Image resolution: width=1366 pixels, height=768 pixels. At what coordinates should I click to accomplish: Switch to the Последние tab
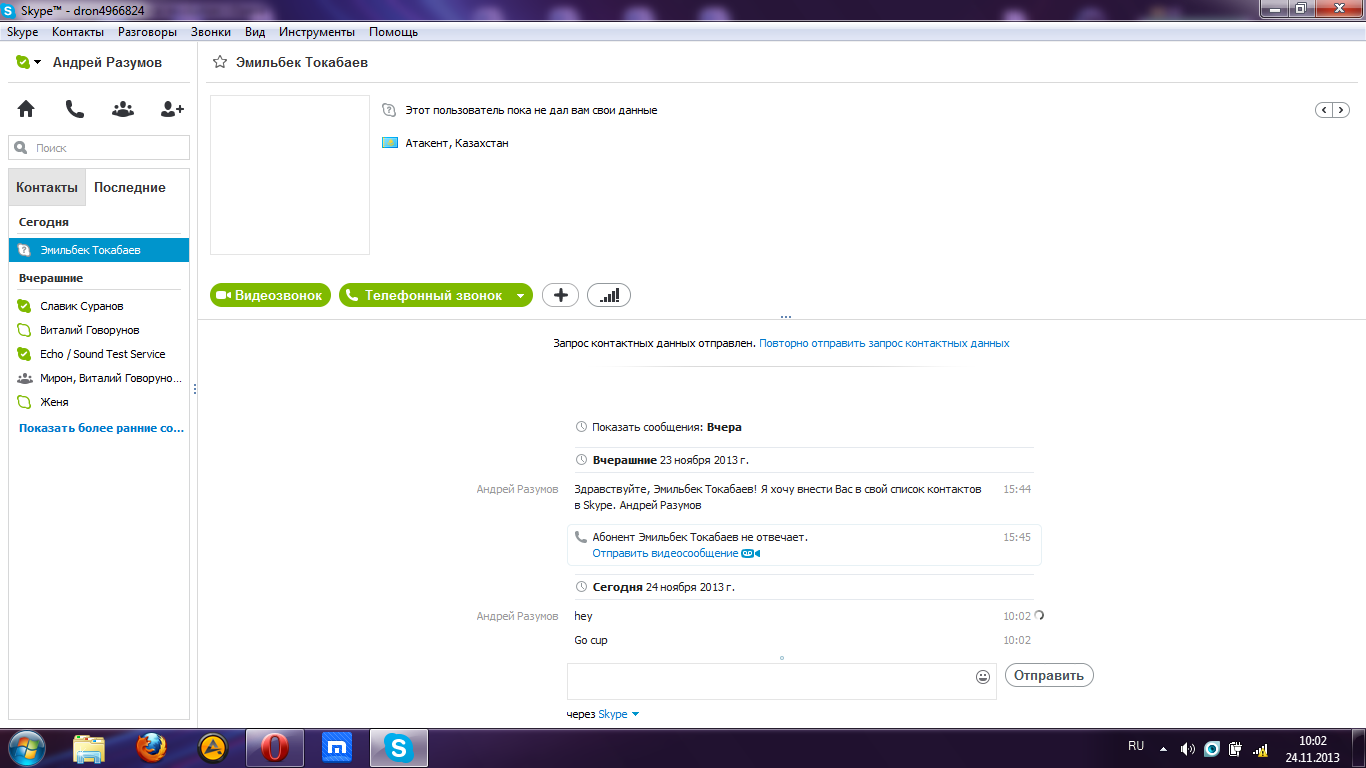click(130, 187)
